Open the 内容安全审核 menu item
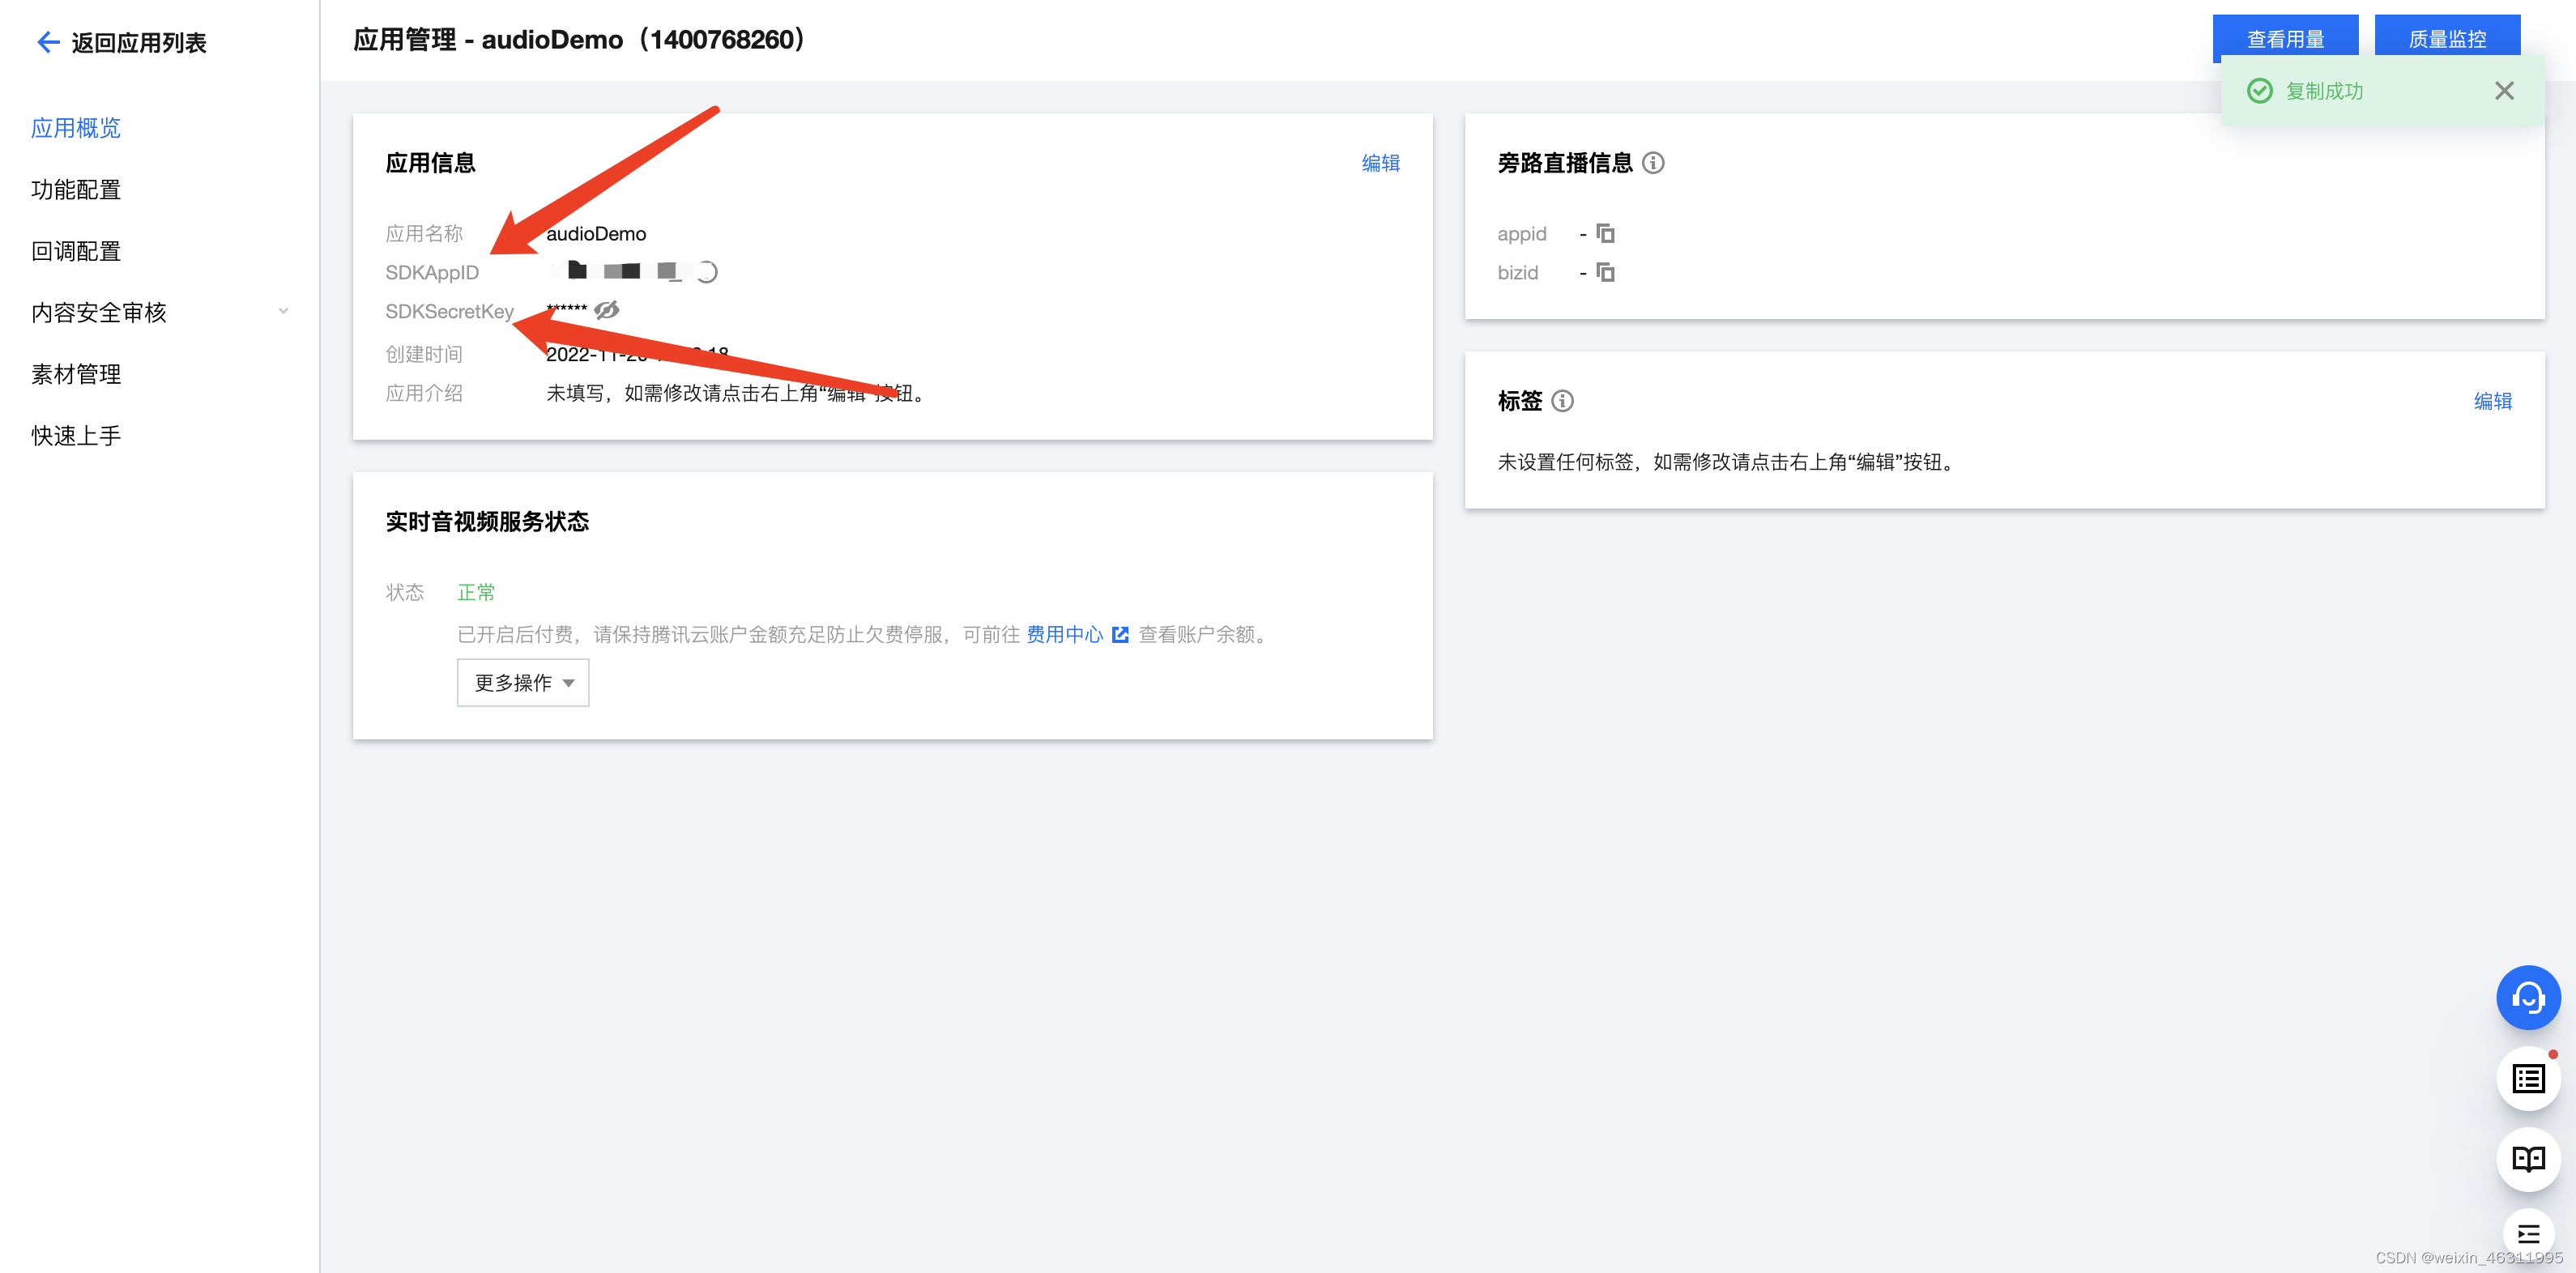 click(99, 312)
